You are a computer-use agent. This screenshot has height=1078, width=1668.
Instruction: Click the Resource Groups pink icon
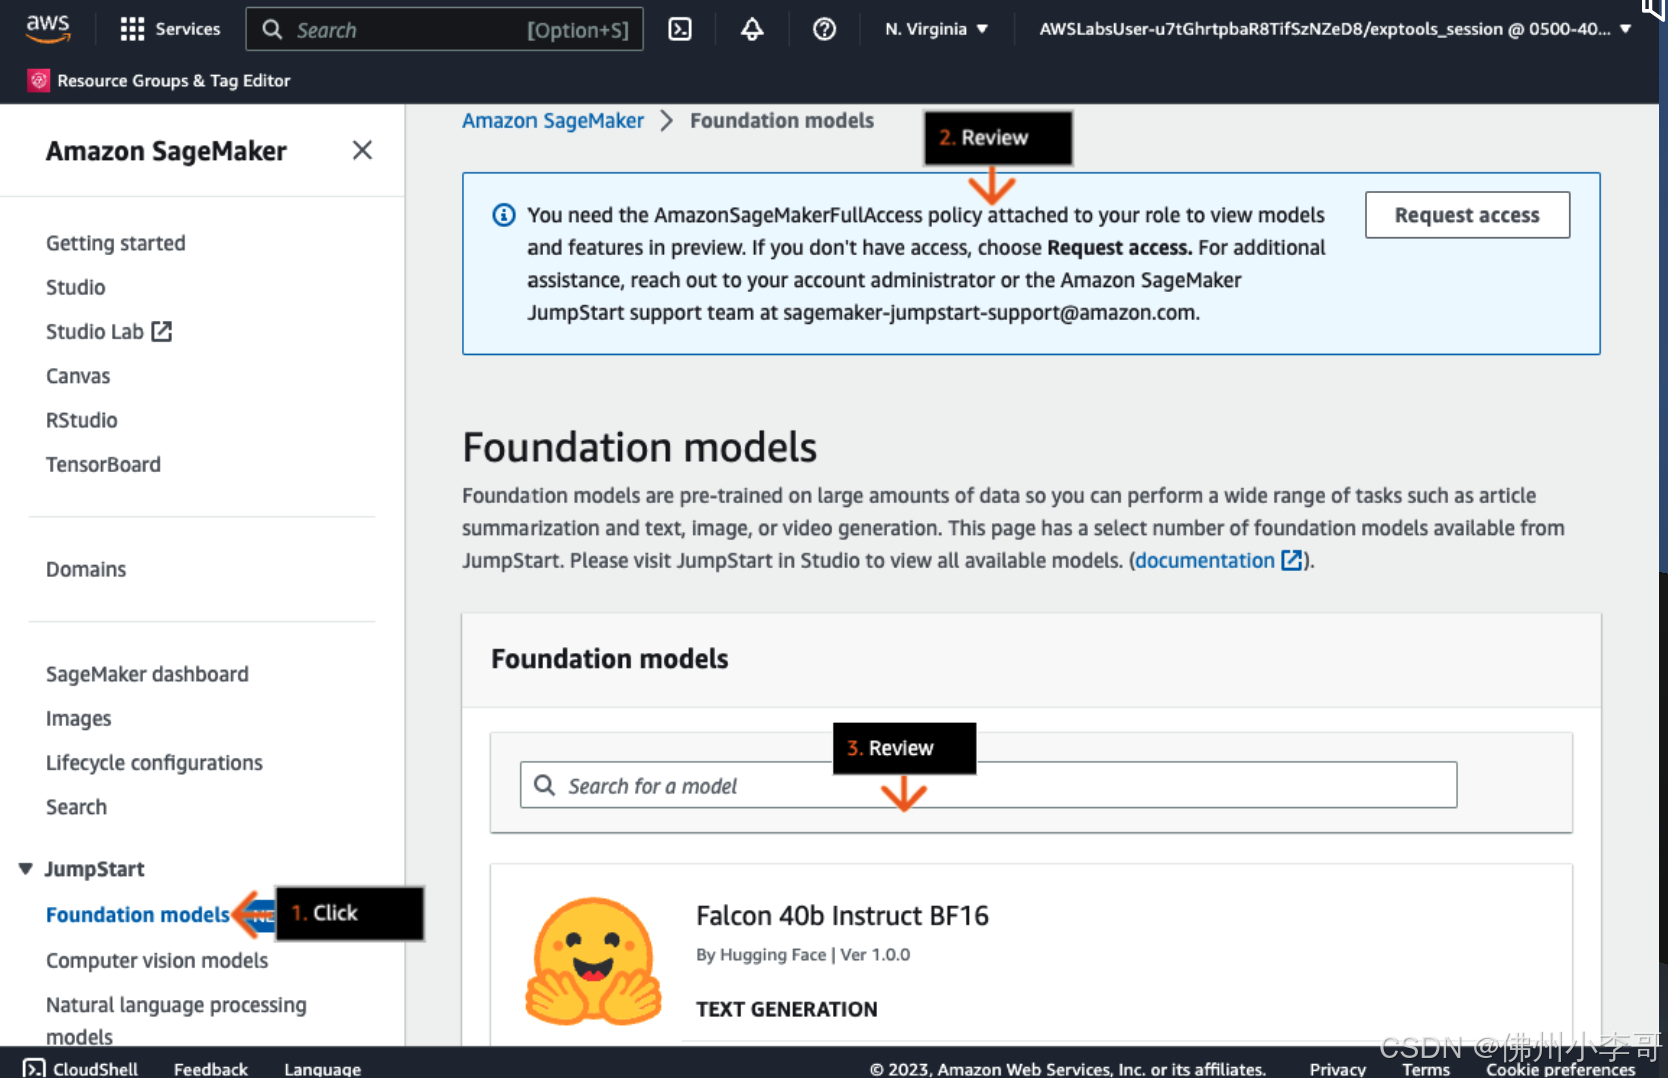(39, 80)
